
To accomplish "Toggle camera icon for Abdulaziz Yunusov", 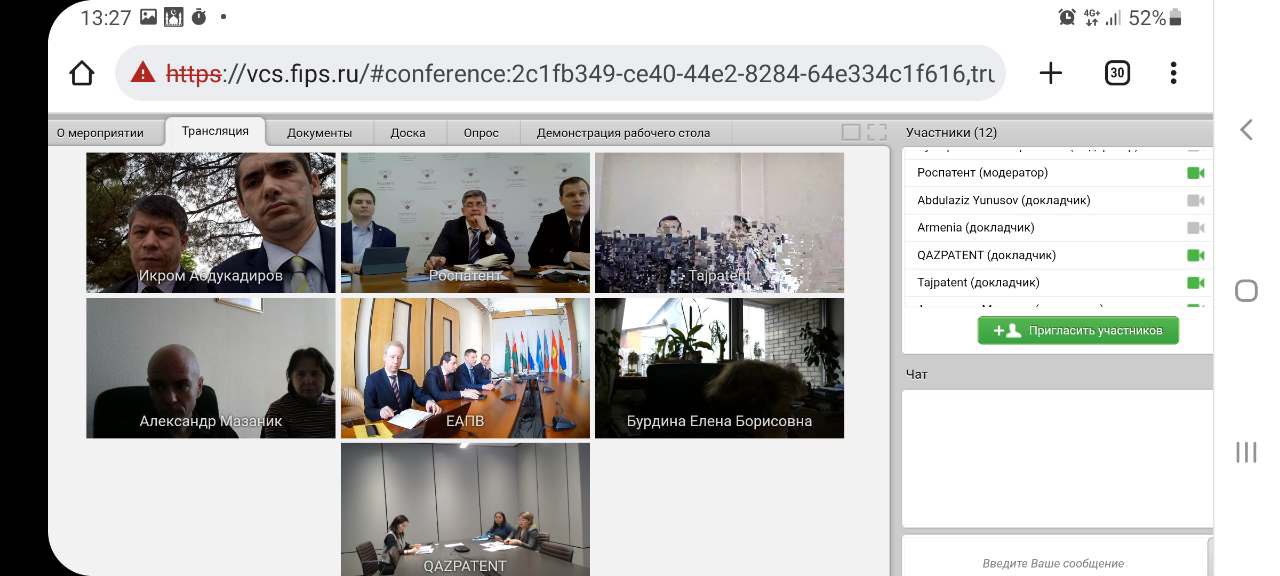I will (x=1195, y=200).
